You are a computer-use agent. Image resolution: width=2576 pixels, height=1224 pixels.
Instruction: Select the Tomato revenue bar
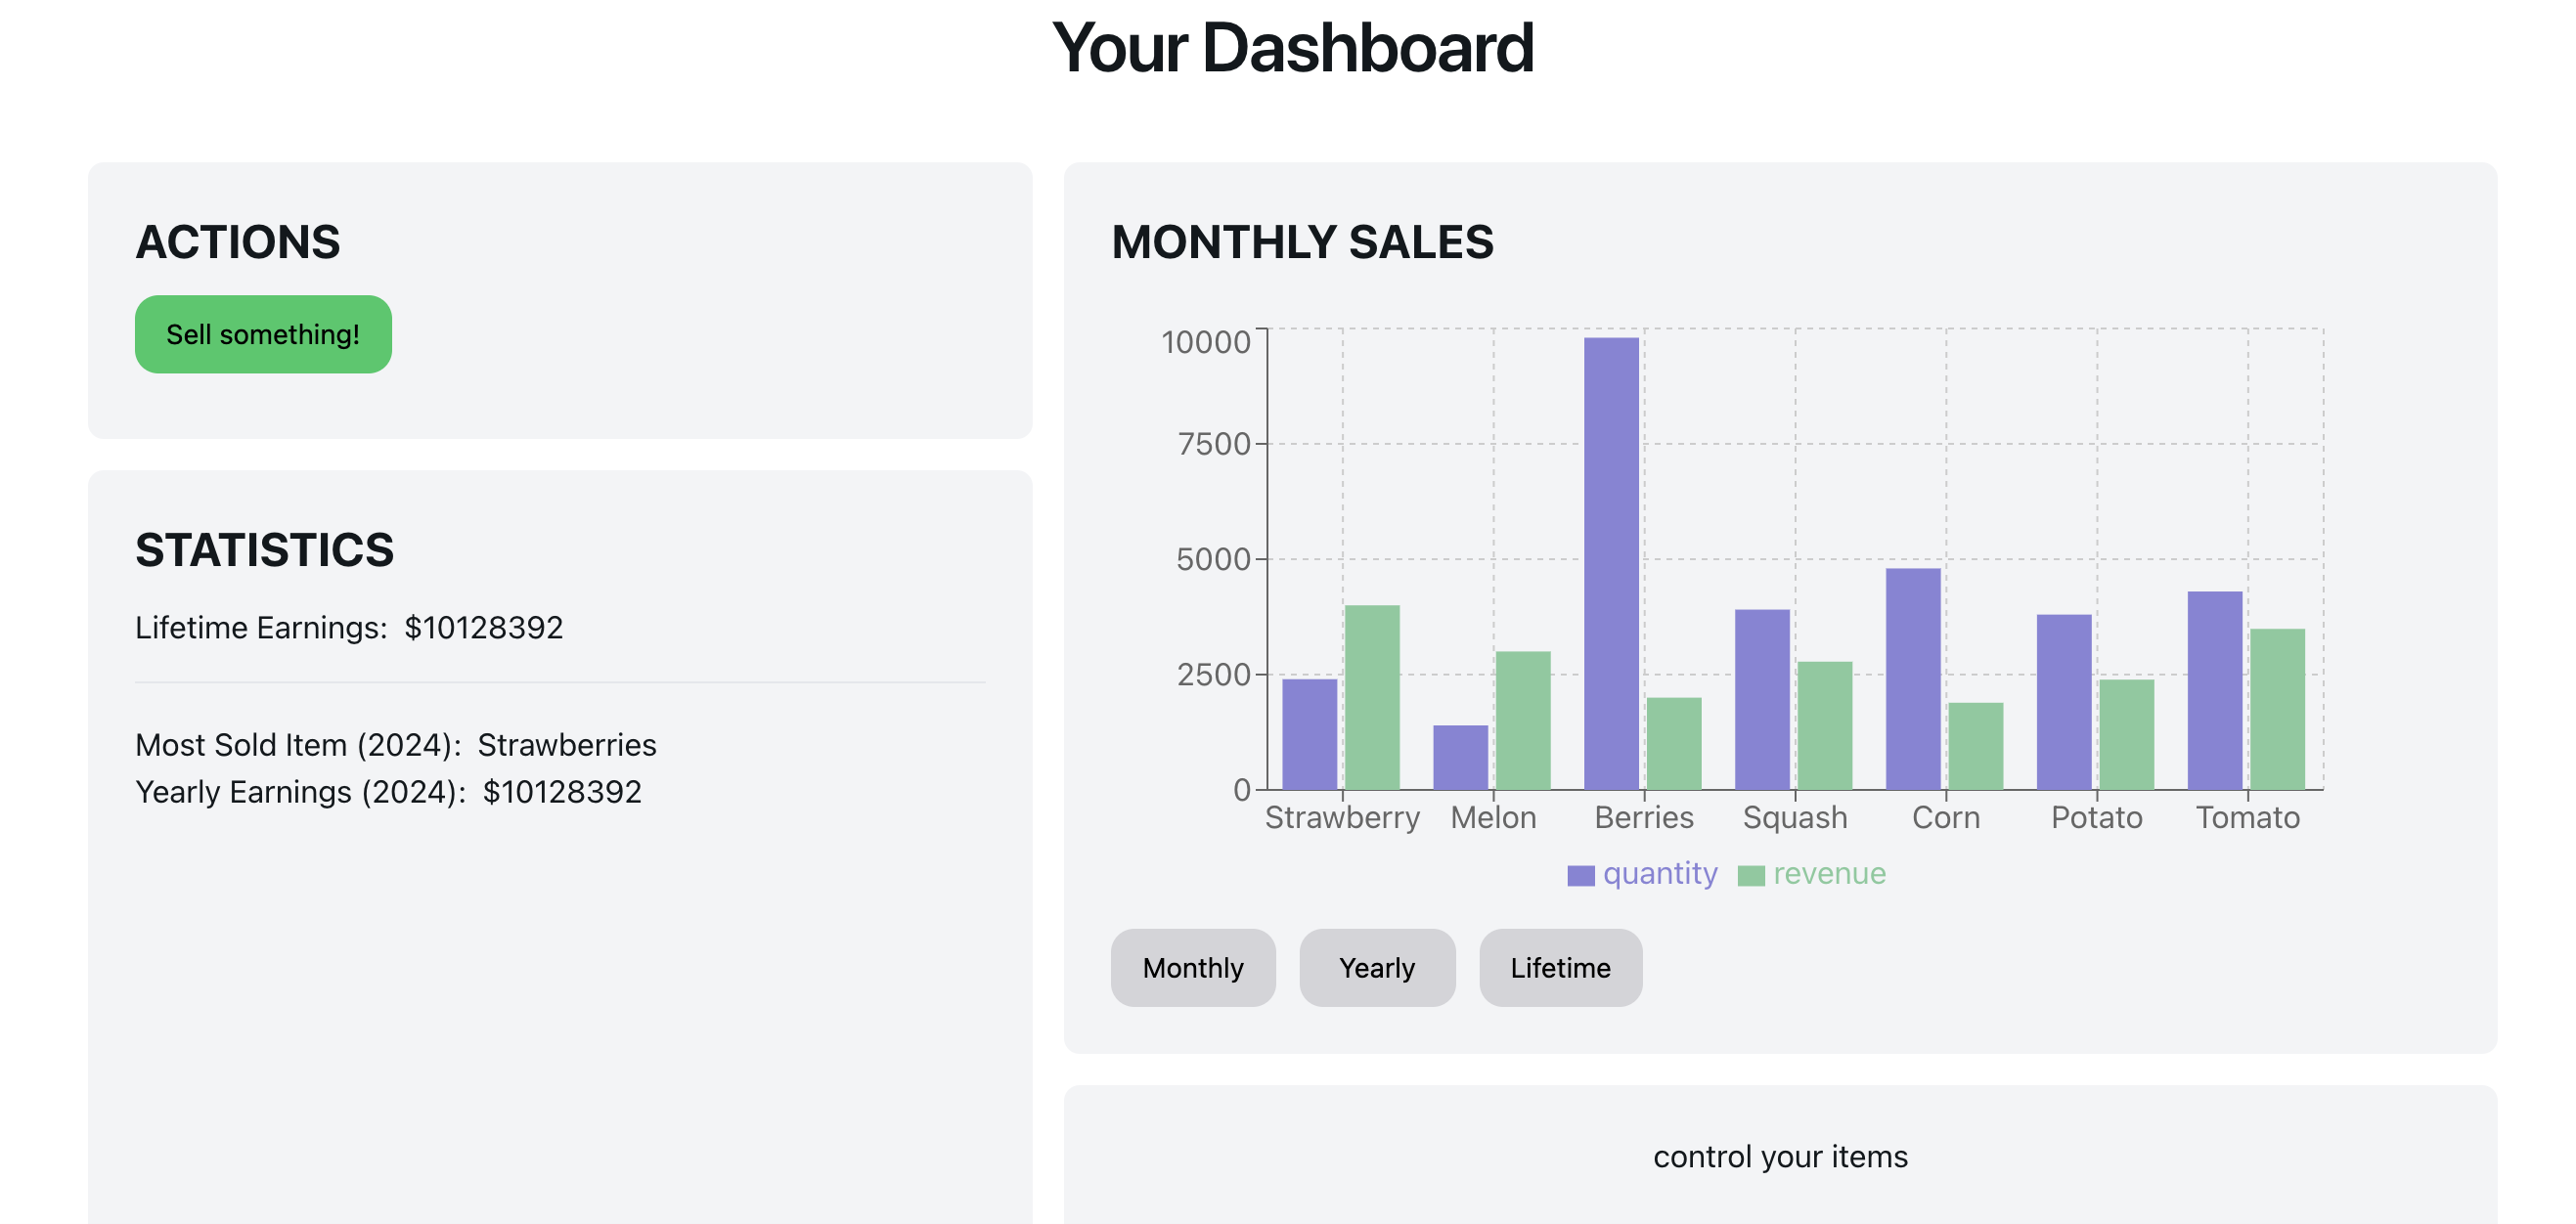pyautogui.click(x=2275, y=710)
